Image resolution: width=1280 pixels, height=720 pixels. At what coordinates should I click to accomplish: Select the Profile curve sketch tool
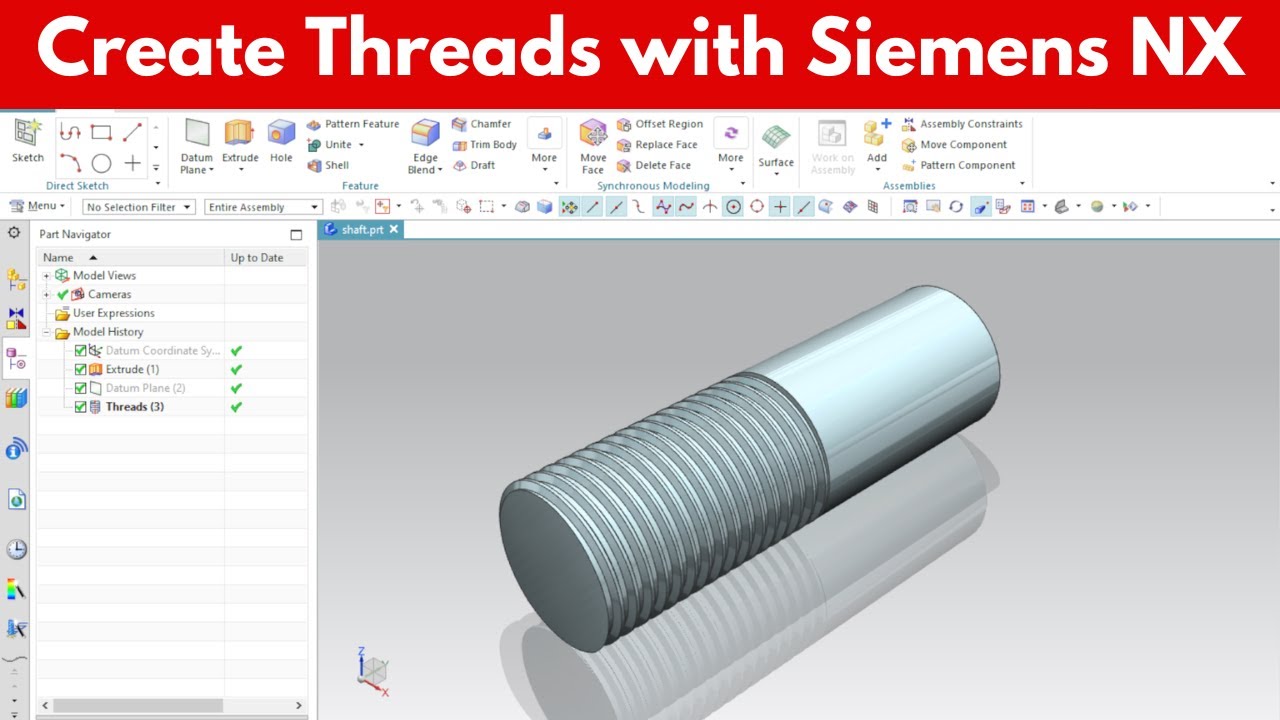[x=69, y=132]
